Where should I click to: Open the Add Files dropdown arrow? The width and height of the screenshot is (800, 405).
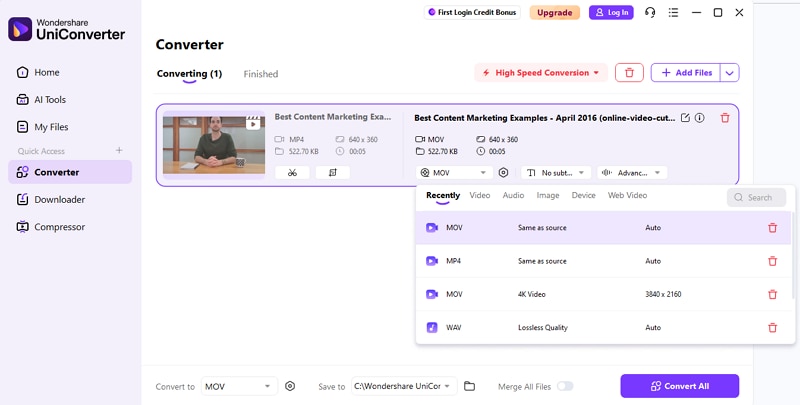(730, 72)
